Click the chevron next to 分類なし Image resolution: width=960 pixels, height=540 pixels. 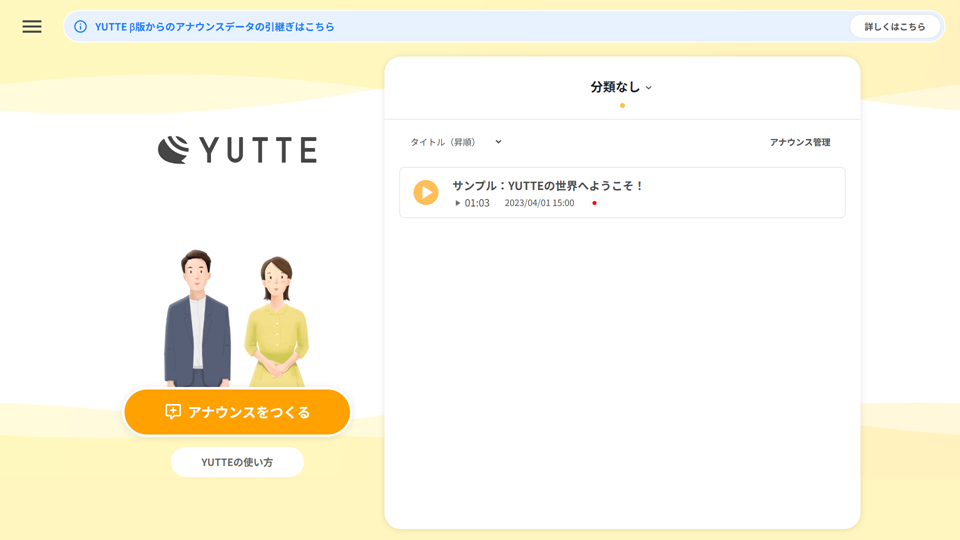point(649,88)
